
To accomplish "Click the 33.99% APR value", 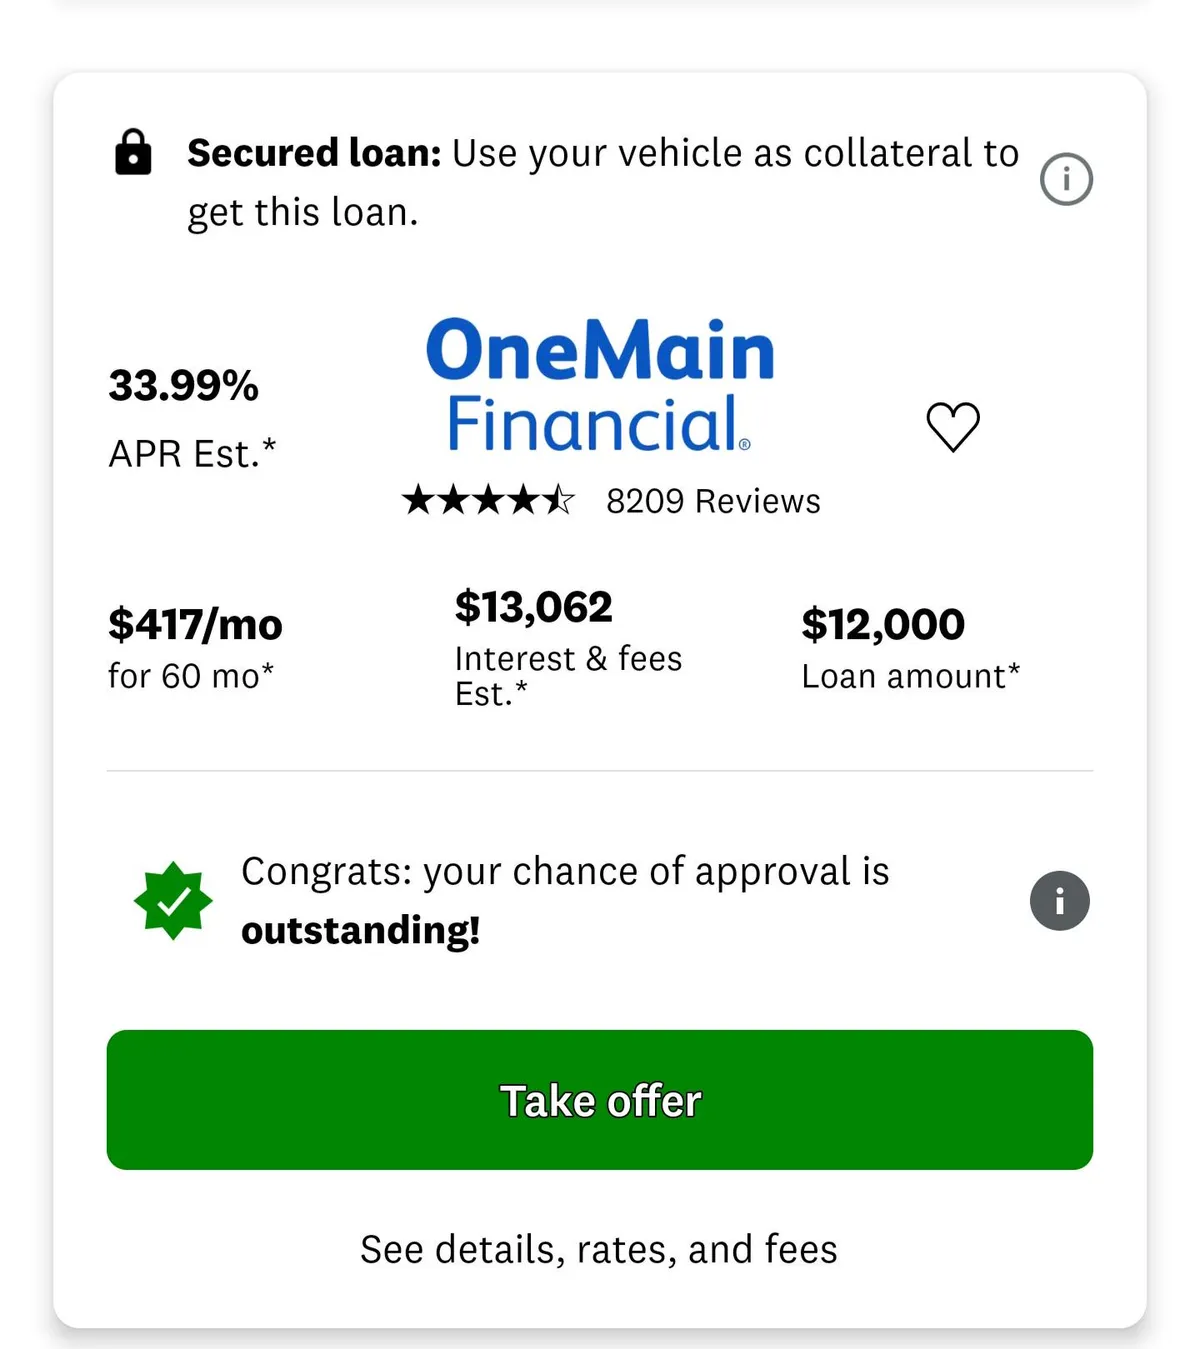I will click(x=184, y=386).
